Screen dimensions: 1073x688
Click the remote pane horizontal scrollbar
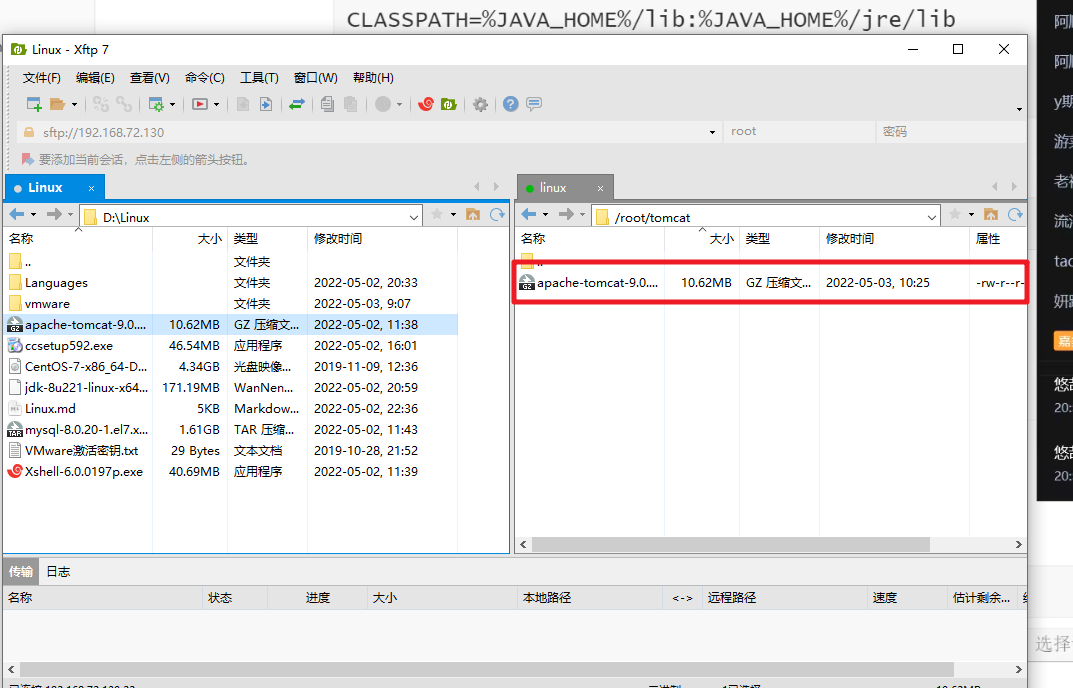[731, 544]
